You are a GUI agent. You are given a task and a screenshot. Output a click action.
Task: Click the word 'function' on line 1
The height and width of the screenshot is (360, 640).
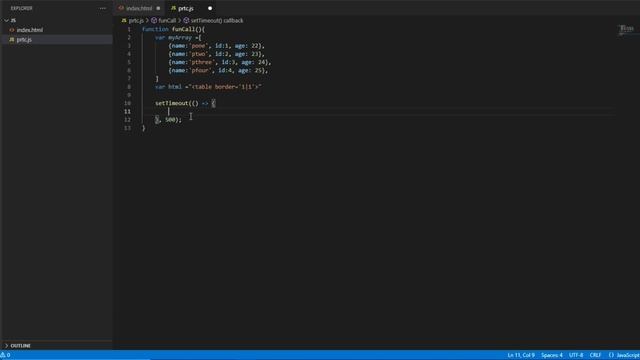point(155,29)
